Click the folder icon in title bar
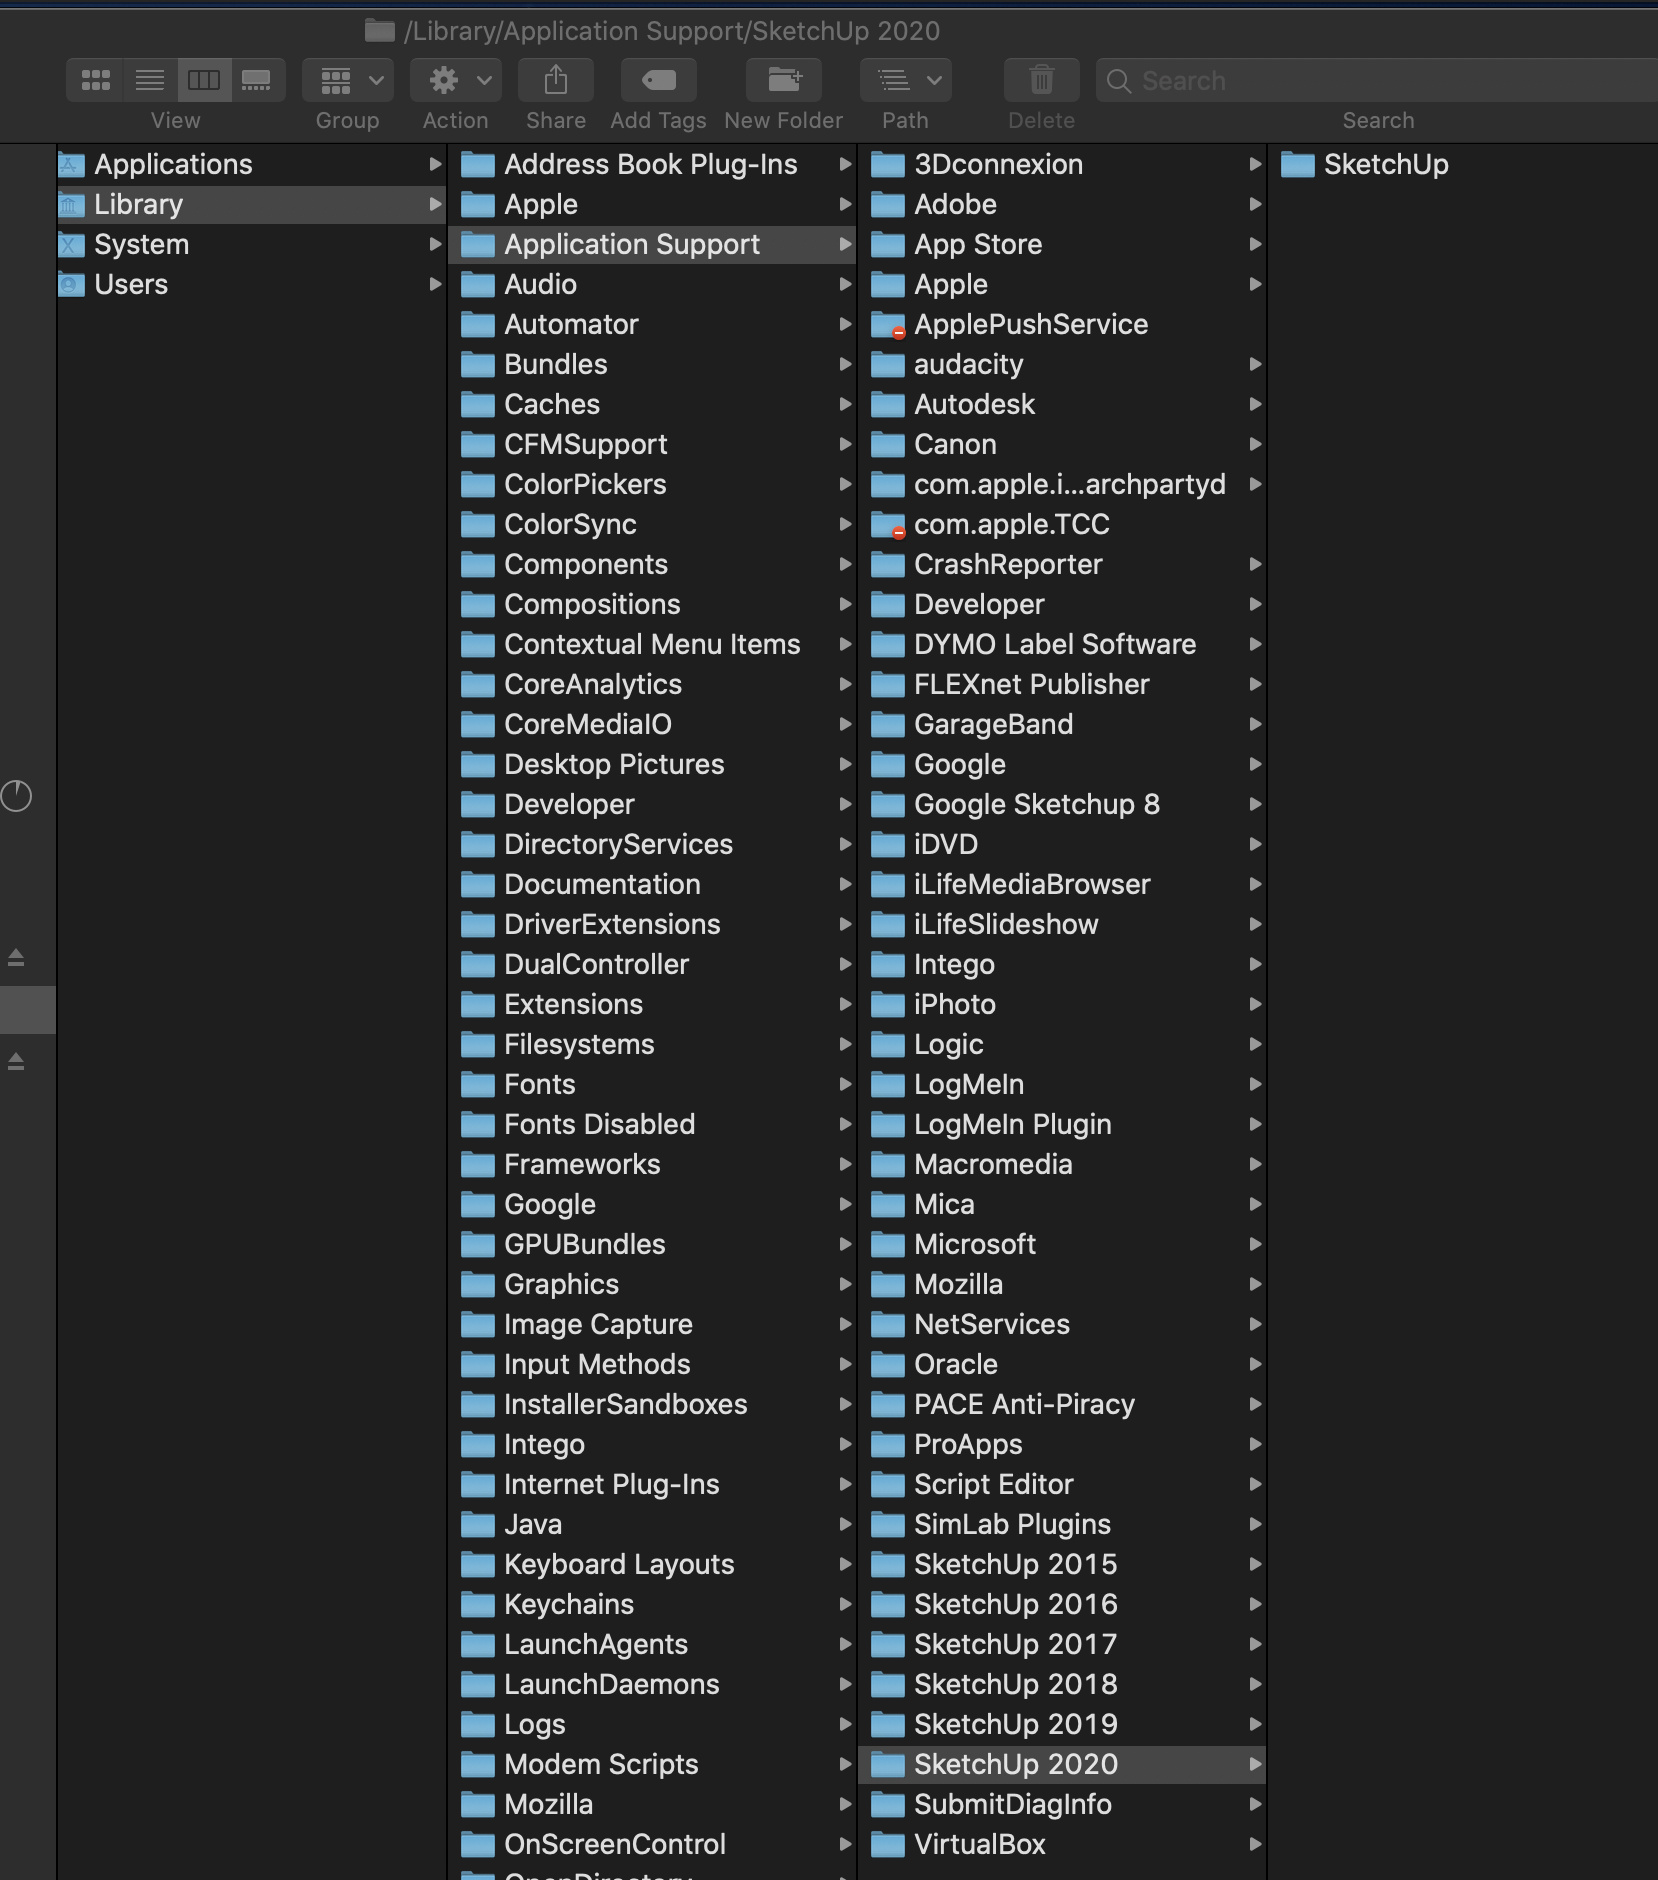 click(380, 31)
